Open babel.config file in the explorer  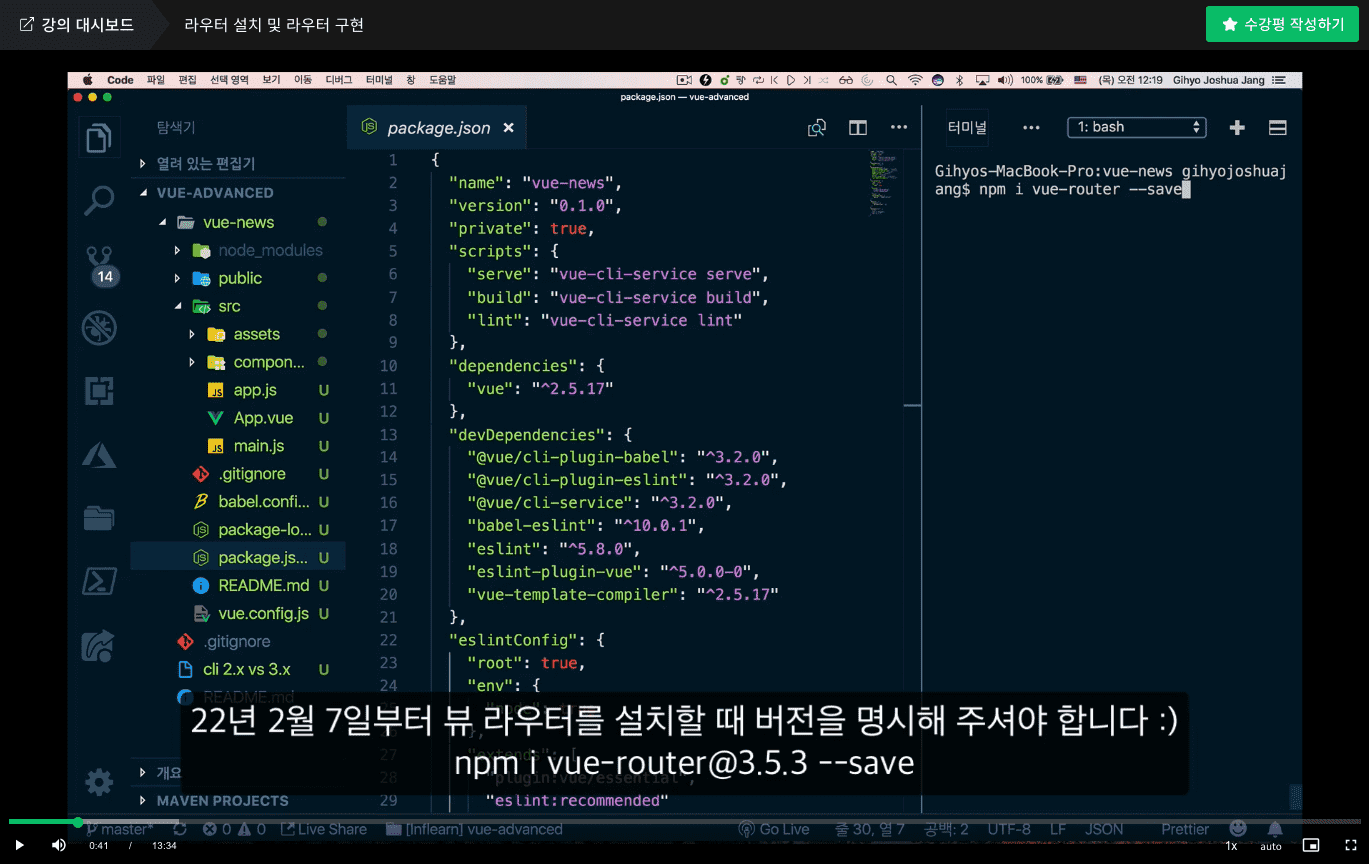point(264,502)
